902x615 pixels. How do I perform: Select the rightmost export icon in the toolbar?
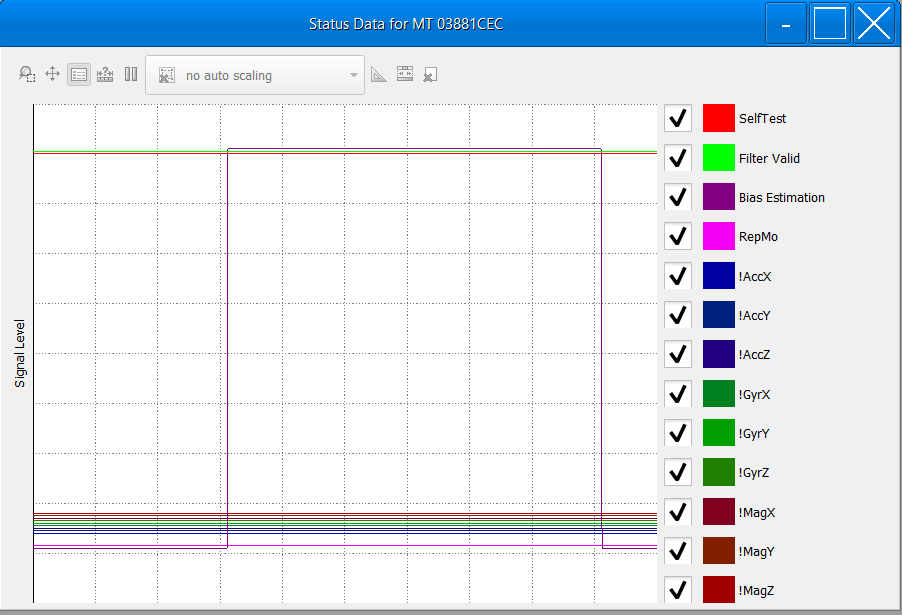tap(429, 73)
